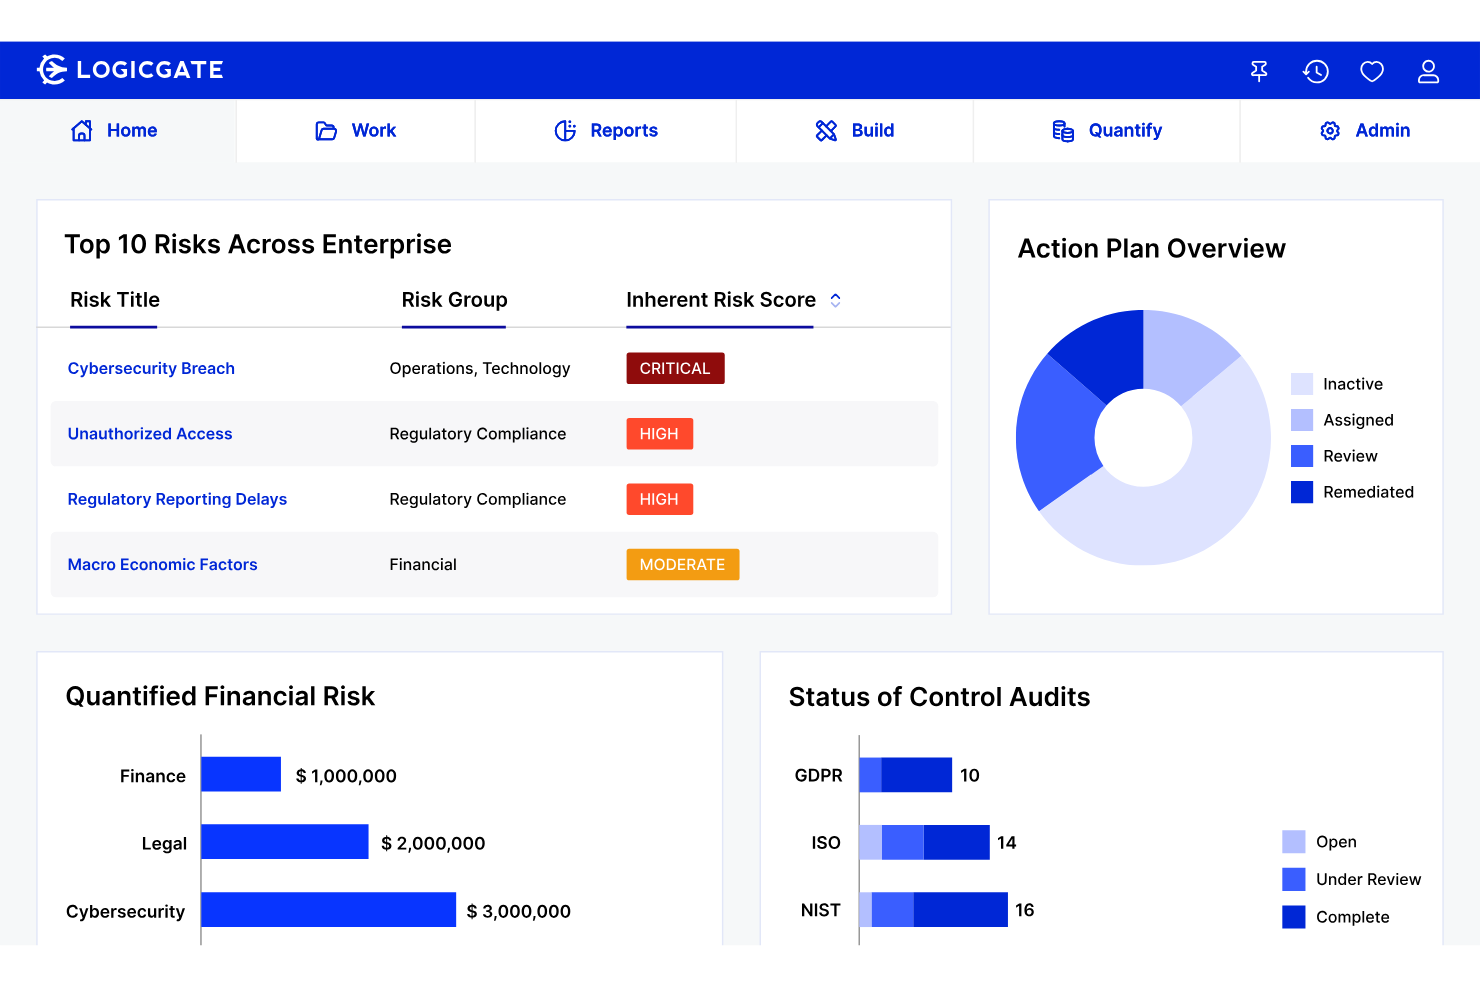Click the '$ 2,000,000' Legal value
This screenshot has width=1480, height=987.
click(x=433, y=844)
